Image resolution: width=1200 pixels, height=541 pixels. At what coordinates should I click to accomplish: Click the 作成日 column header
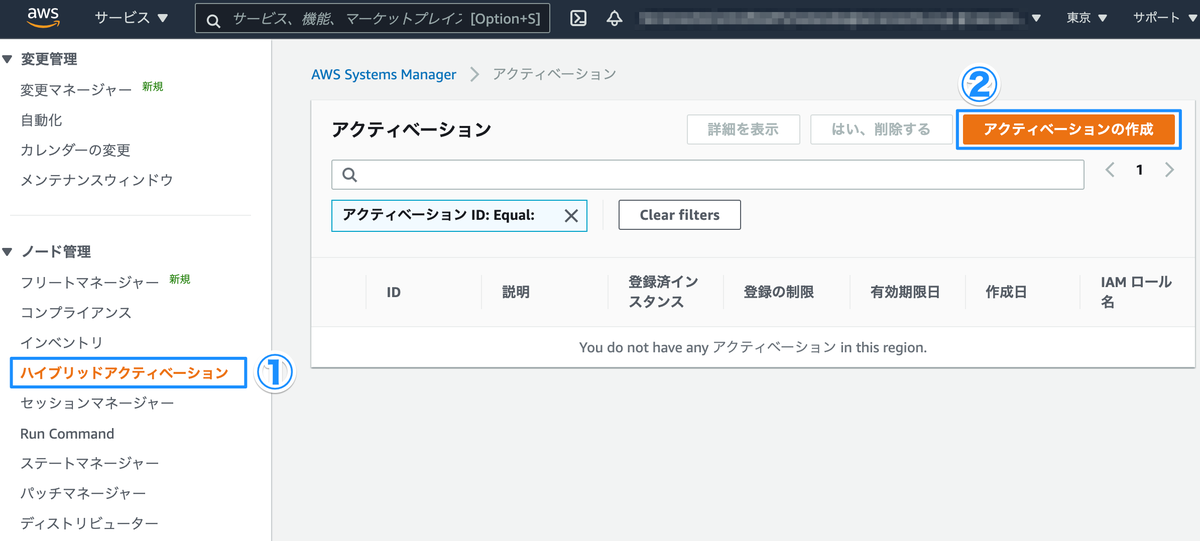(1006, 292)
